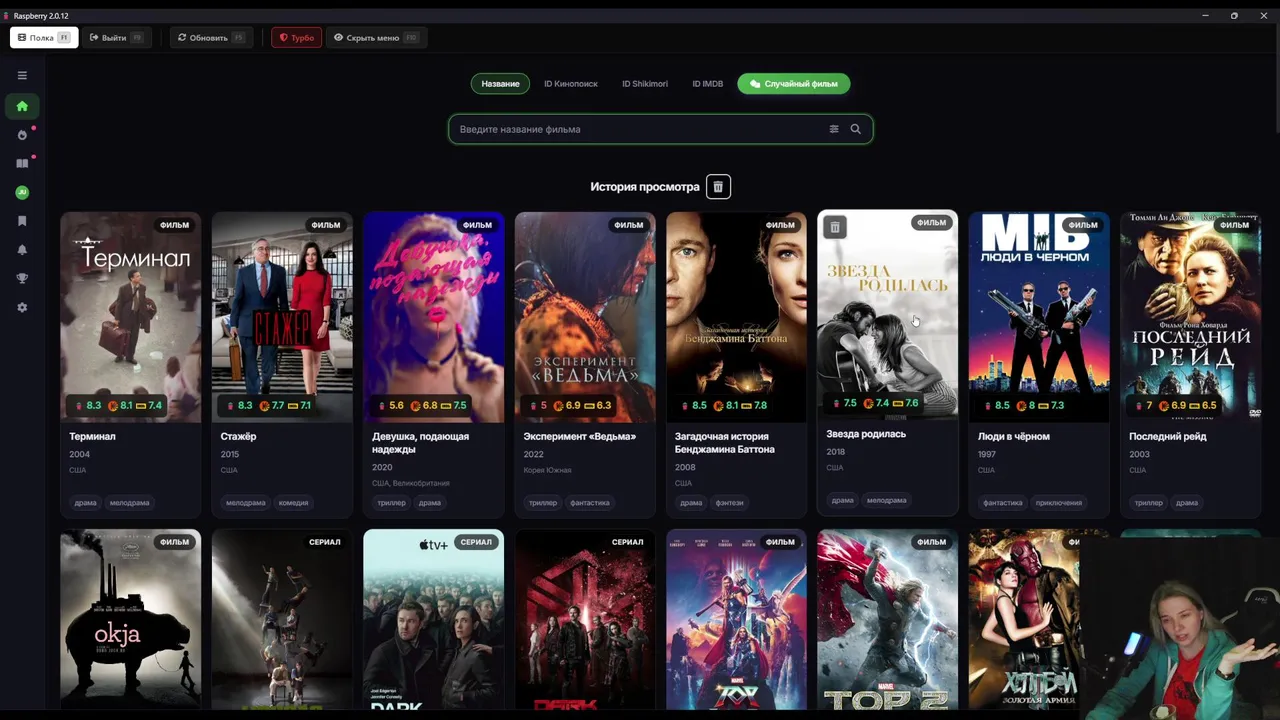
Task: Open search filter options icon
Action: (x=834, y=129)
